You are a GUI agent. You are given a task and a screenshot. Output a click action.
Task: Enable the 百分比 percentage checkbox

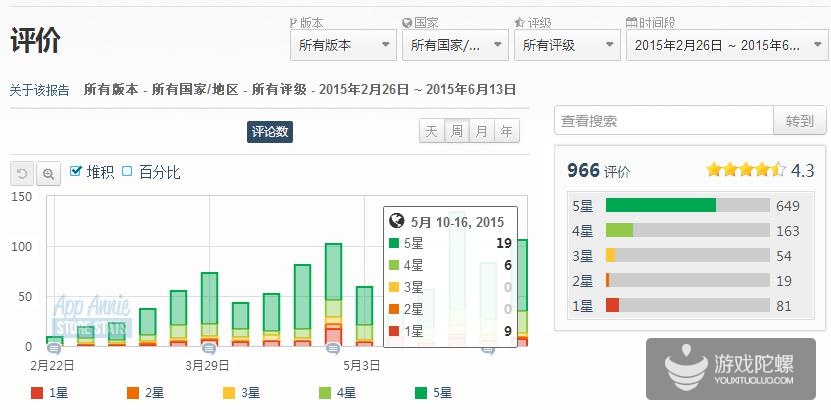pos(127,172)
